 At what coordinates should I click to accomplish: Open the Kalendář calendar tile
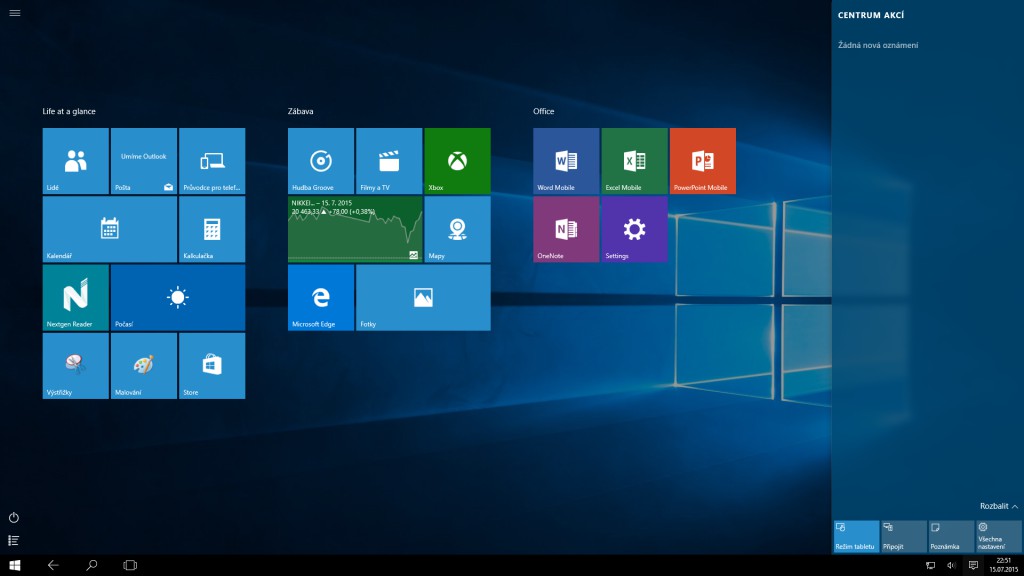click(110, 229)
